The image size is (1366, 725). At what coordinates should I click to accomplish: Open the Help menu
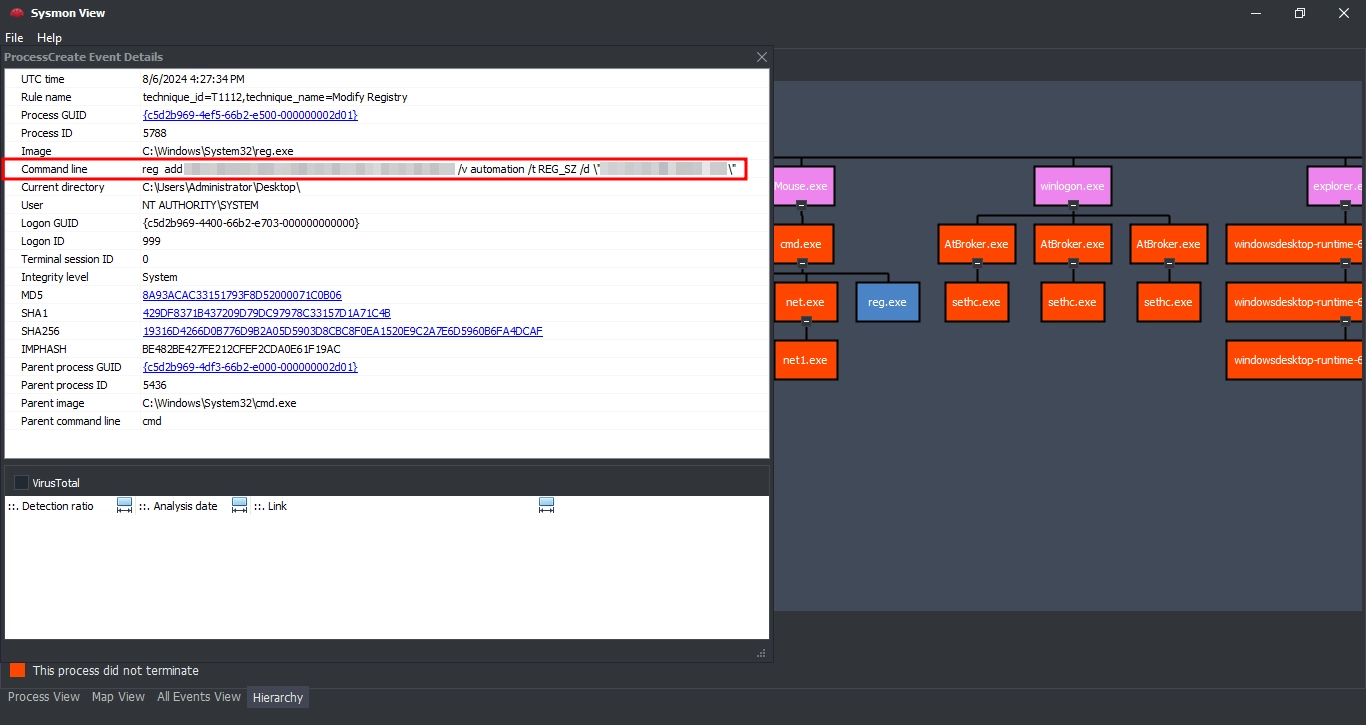[x=49, y=38]
